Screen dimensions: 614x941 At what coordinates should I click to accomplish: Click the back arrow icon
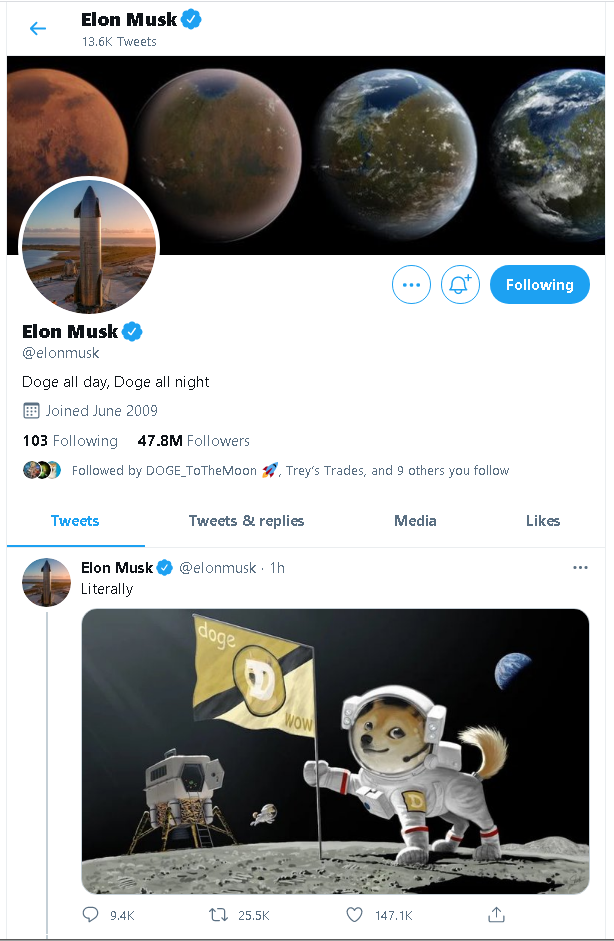point(38,29)
